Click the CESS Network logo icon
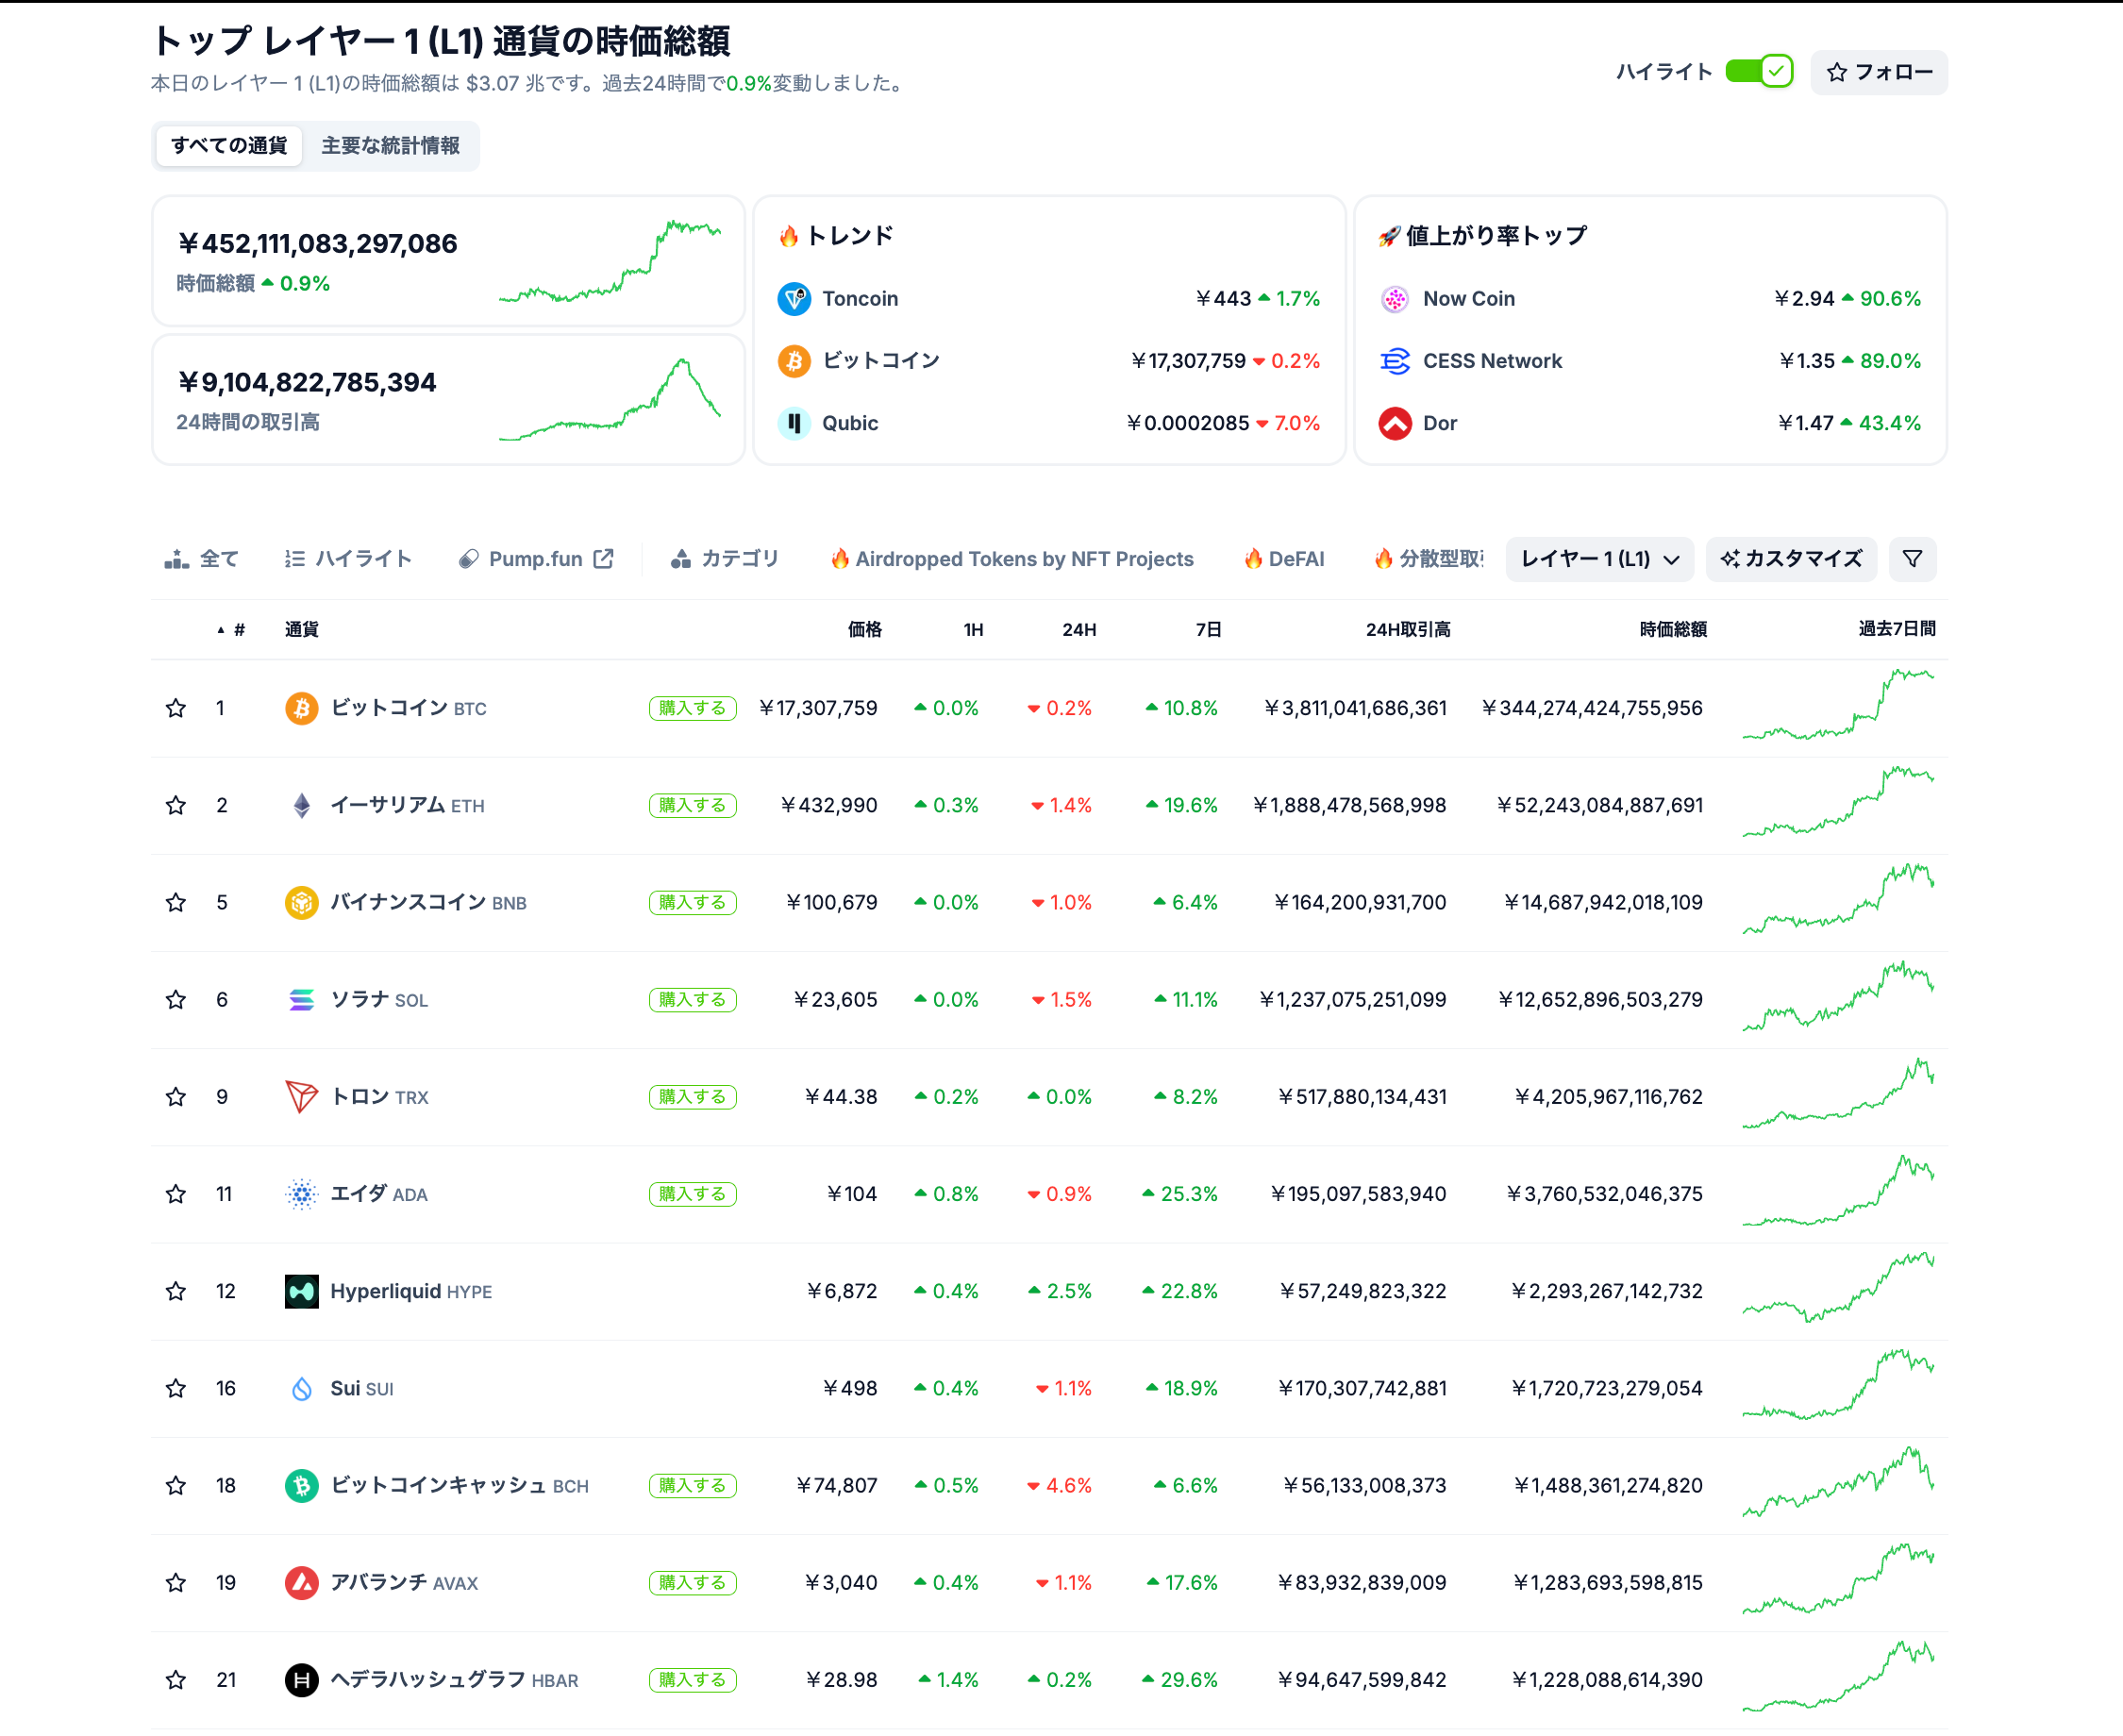2123x1736 pixels. 1394,361
